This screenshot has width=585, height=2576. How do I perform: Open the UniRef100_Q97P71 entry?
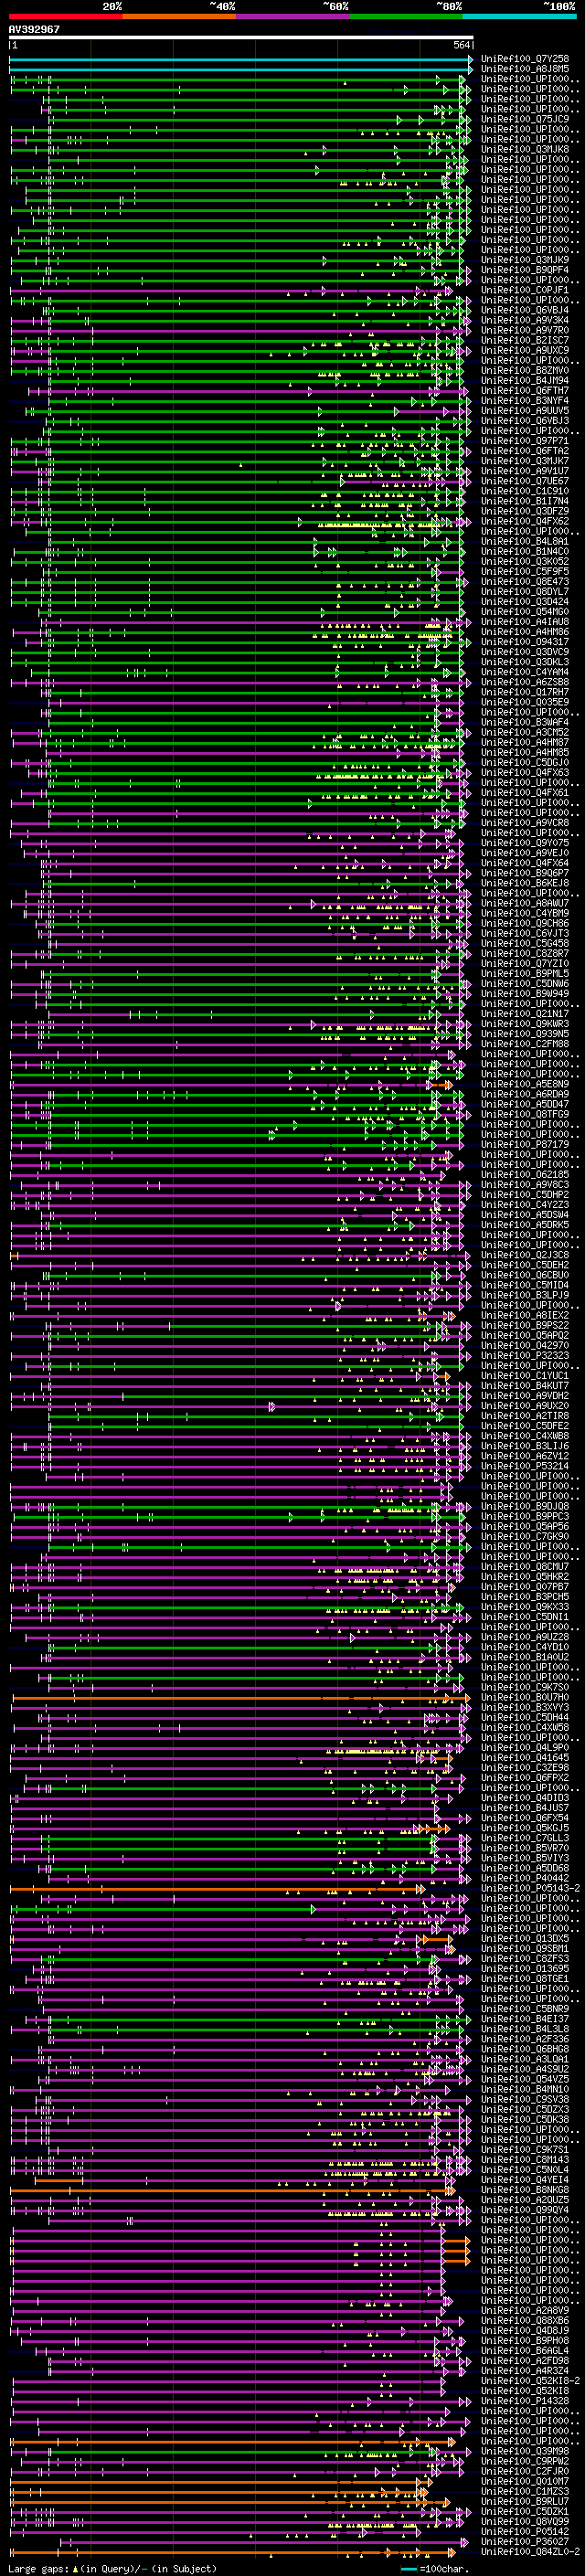(525, 441)
